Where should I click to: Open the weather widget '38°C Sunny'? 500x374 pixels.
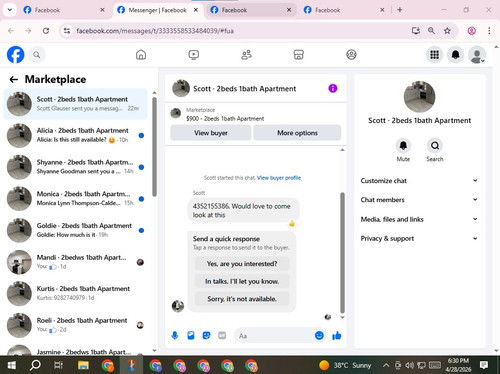(x=345, y=365)
